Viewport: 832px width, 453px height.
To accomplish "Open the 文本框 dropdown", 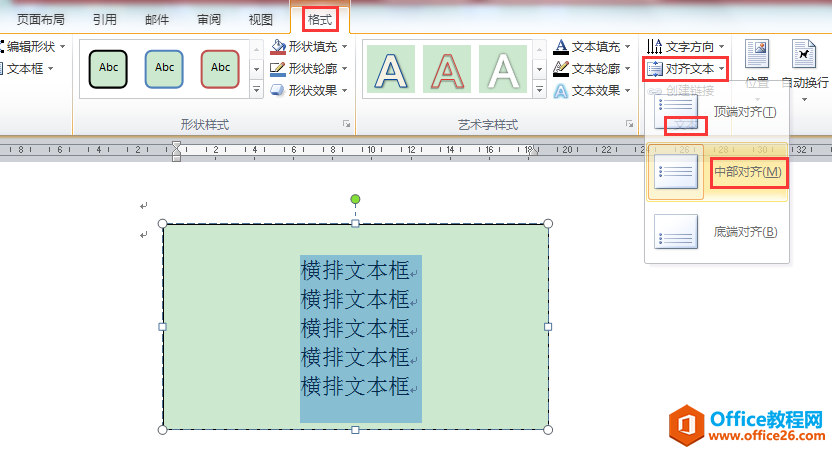I will pos(28,68).
